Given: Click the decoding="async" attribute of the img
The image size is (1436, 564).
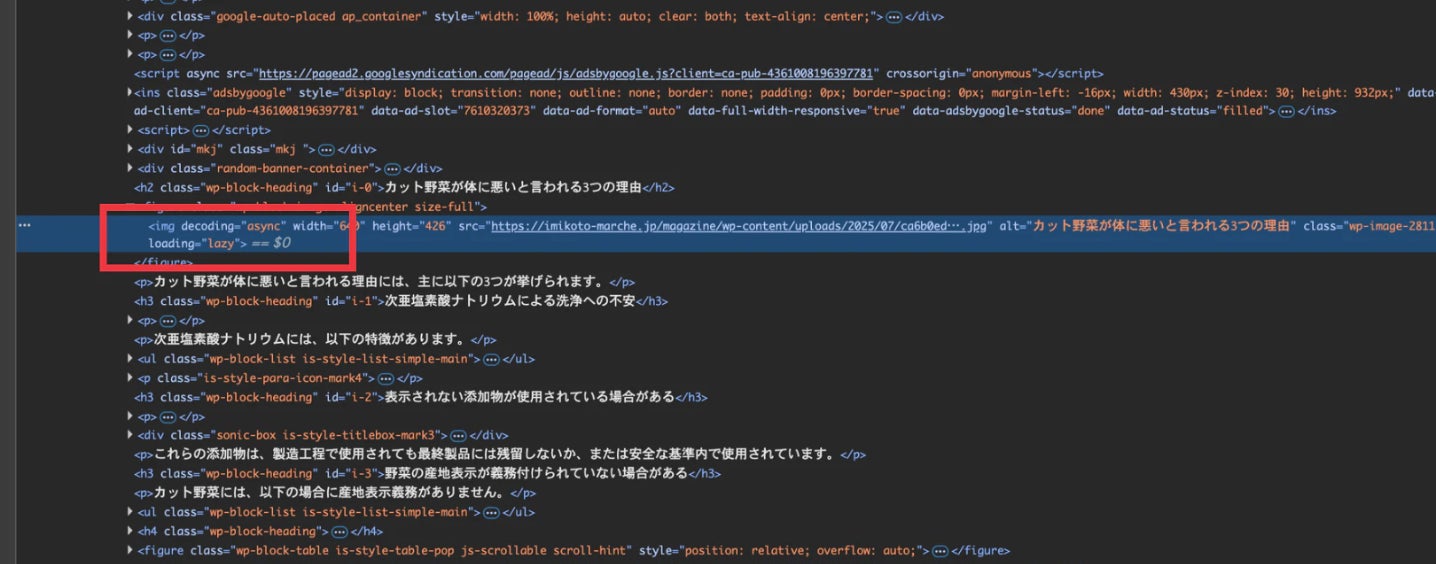Looking at the screenshot, I should 234,226.
